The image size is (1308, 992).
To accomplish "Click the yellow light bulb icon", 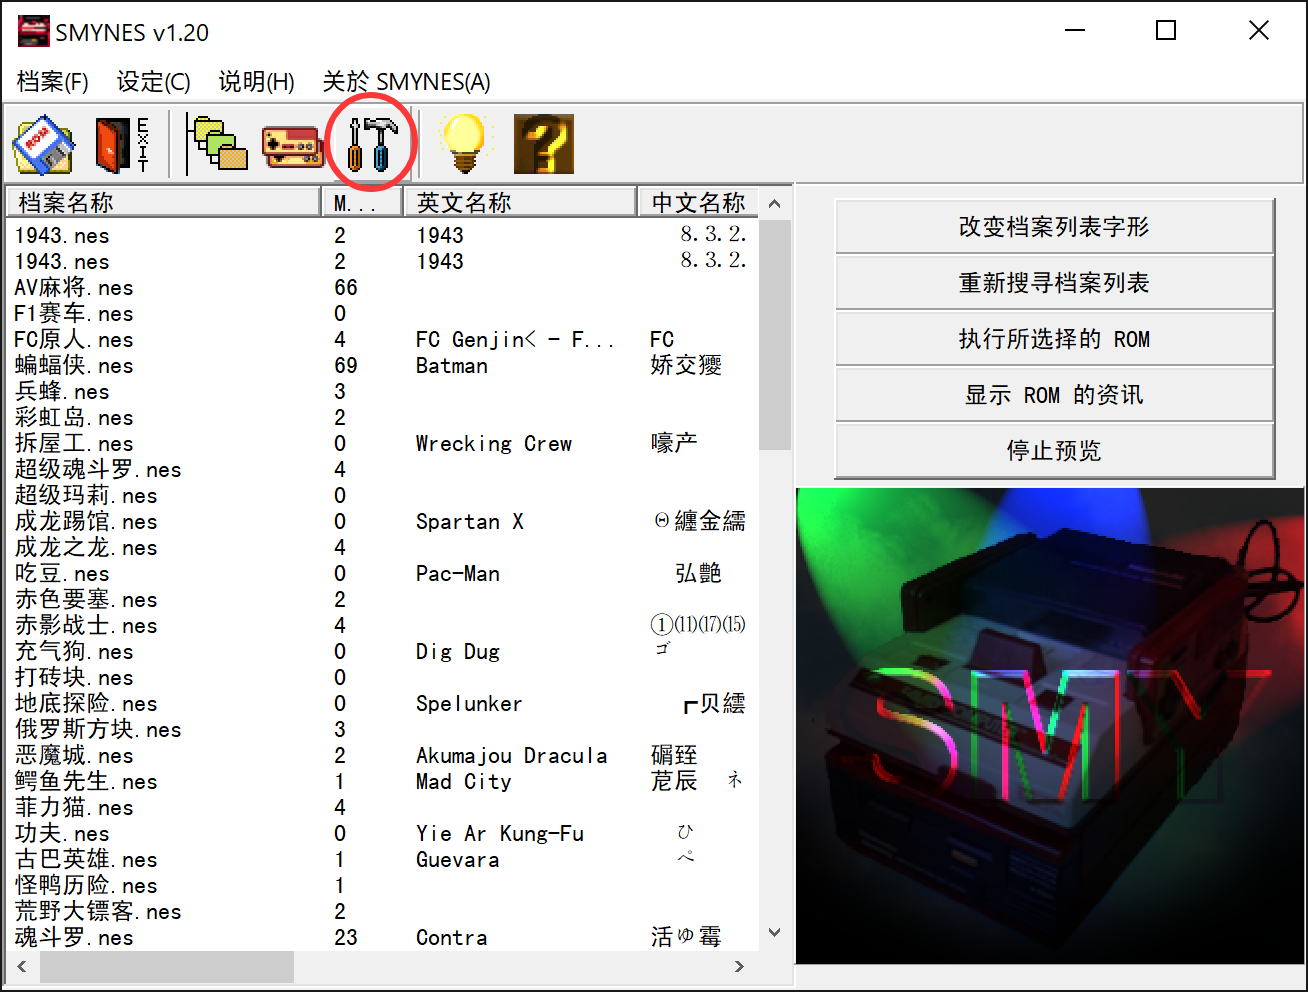I will (x=464, y=144).
